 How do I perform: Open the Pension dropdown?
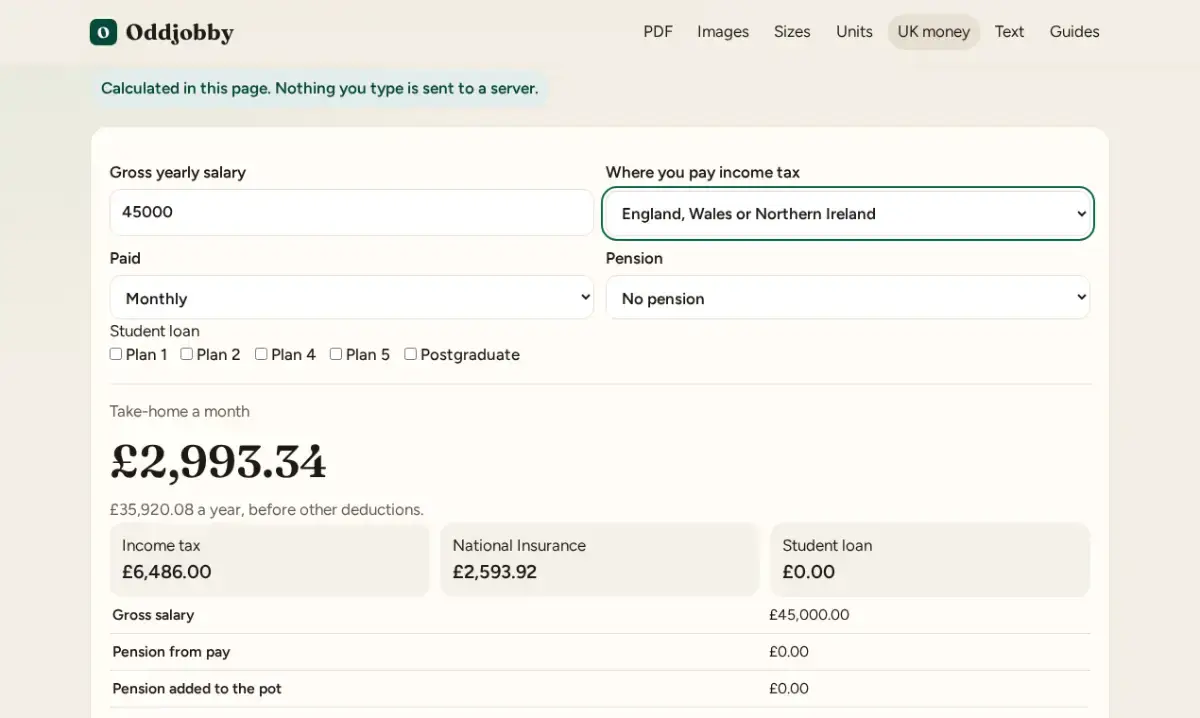pos(848,298)
